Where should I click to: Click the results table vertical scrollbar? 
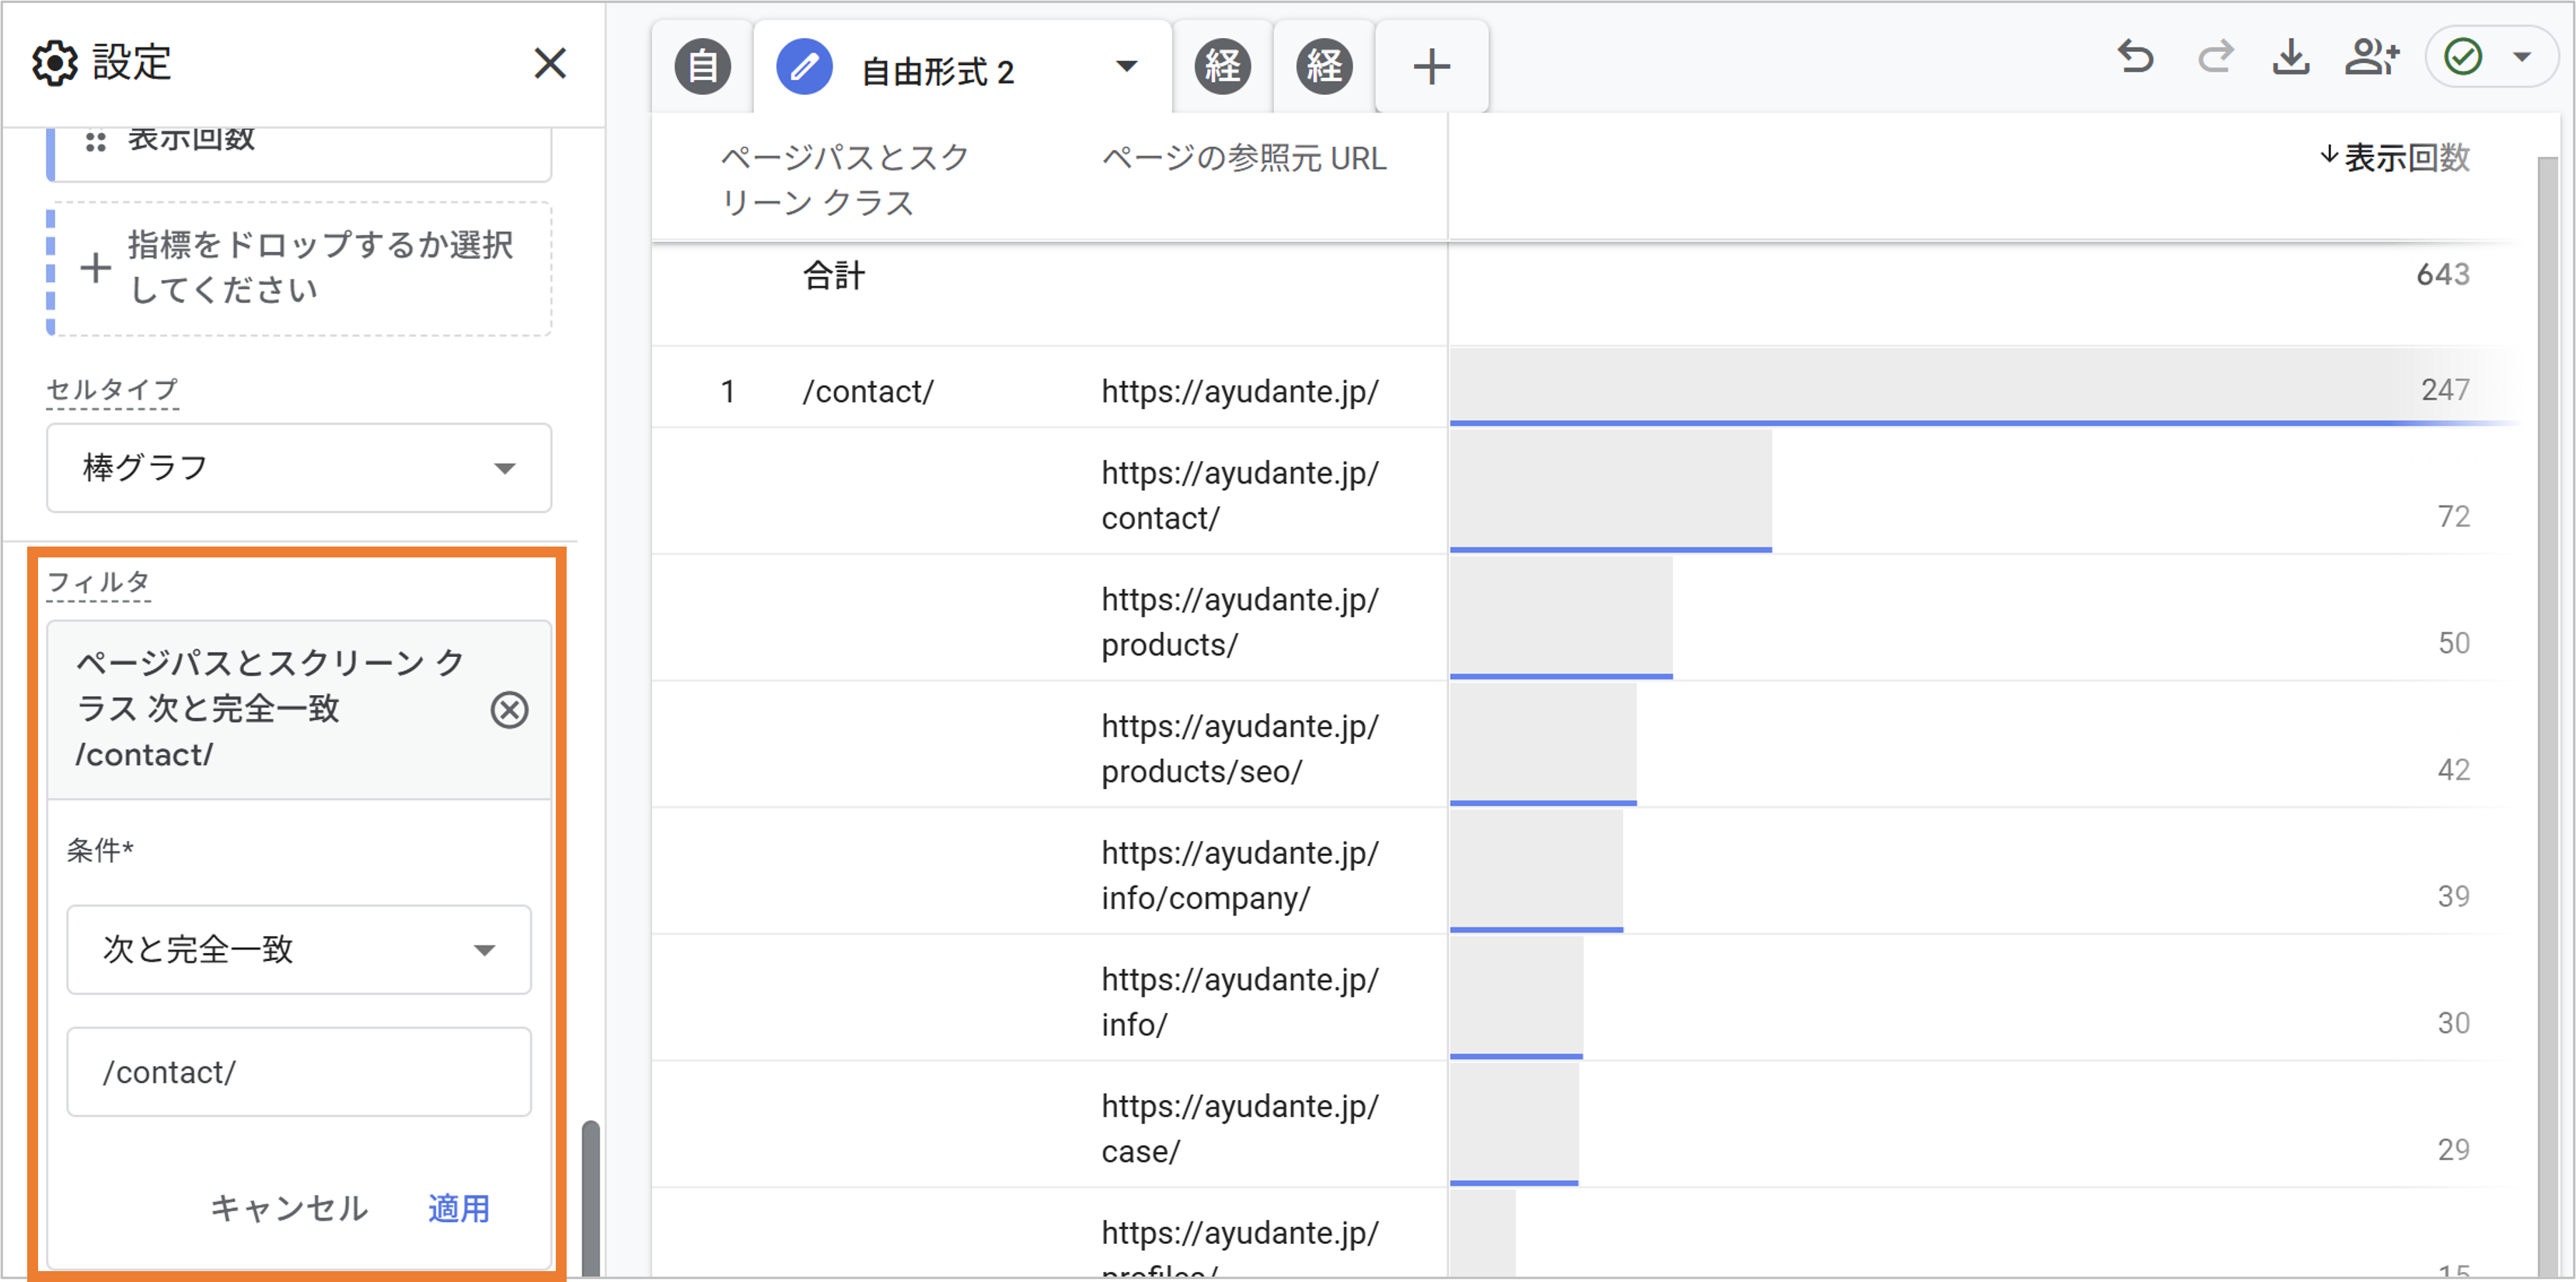(x=2548, y=715)
